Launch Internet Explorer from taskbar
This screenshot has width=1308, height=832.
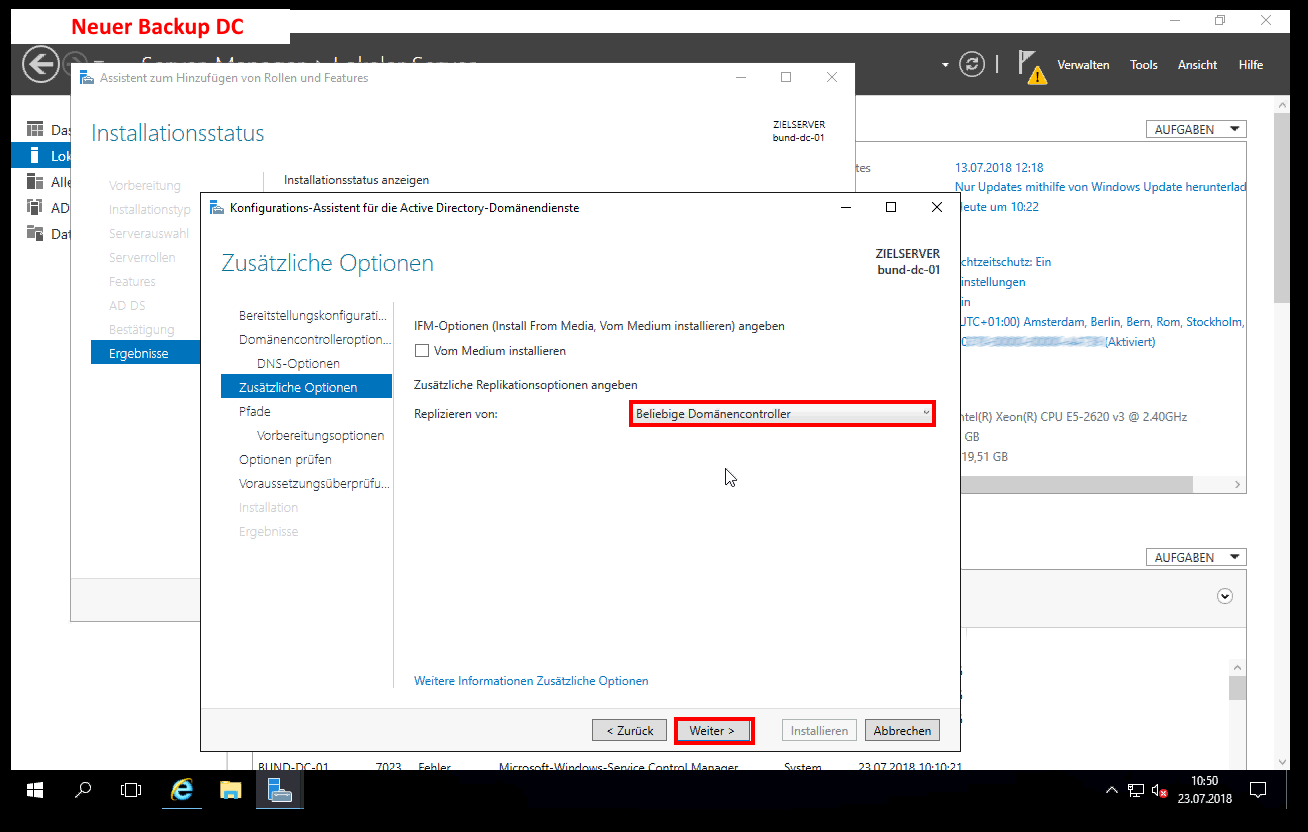point(182,790)
